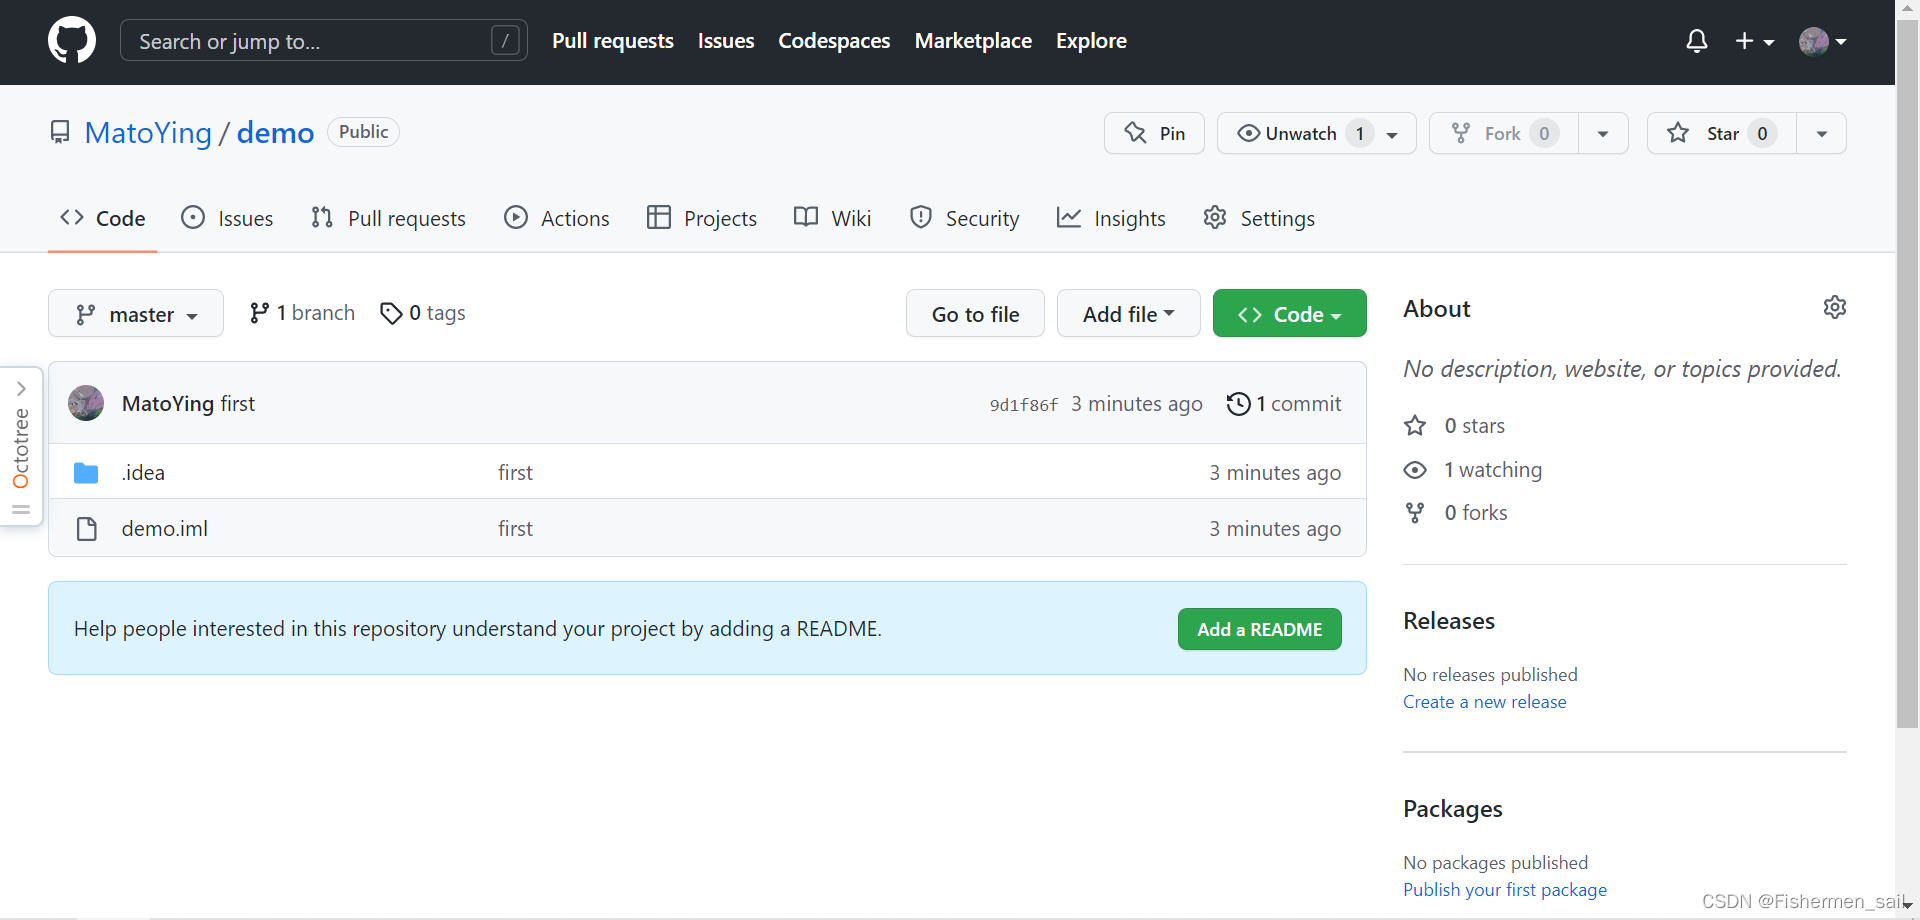Screen dimensions: 1920x920
Task: Click Publish your first package
Action: coord(1505,890)
